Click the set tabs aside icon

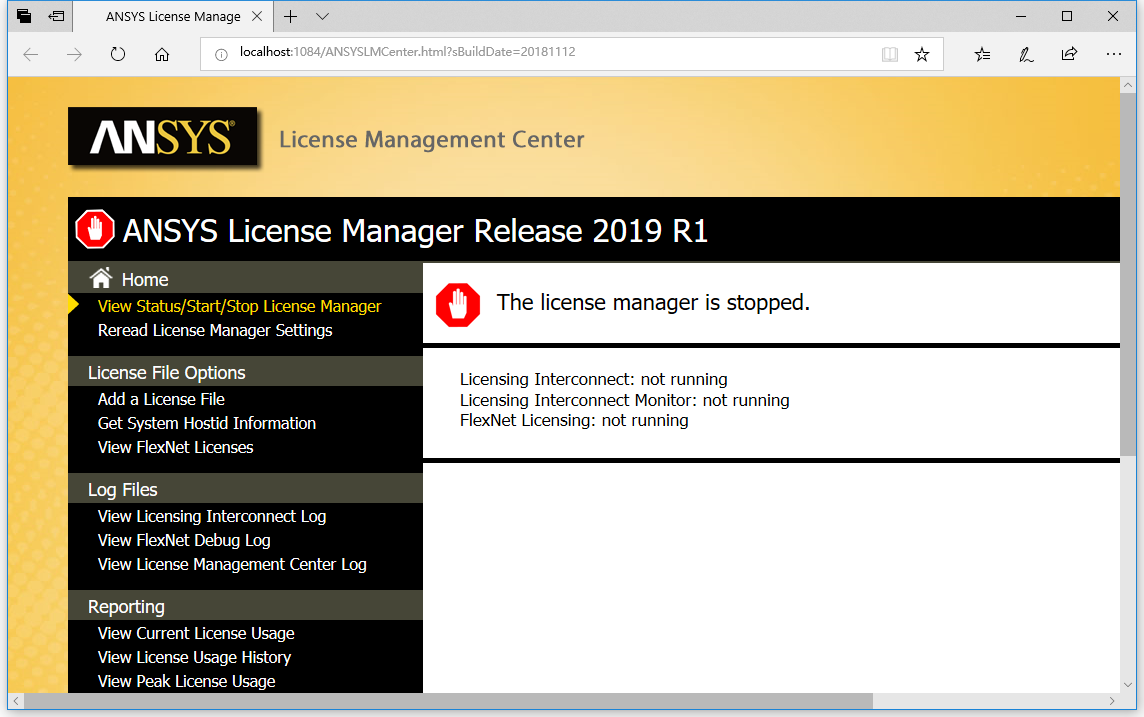[56, 15]
